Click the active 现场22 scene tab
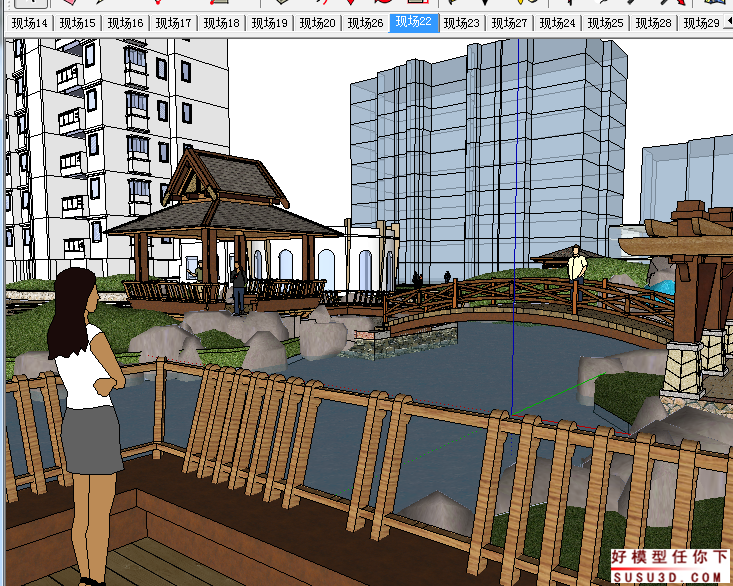 (414, 22)
